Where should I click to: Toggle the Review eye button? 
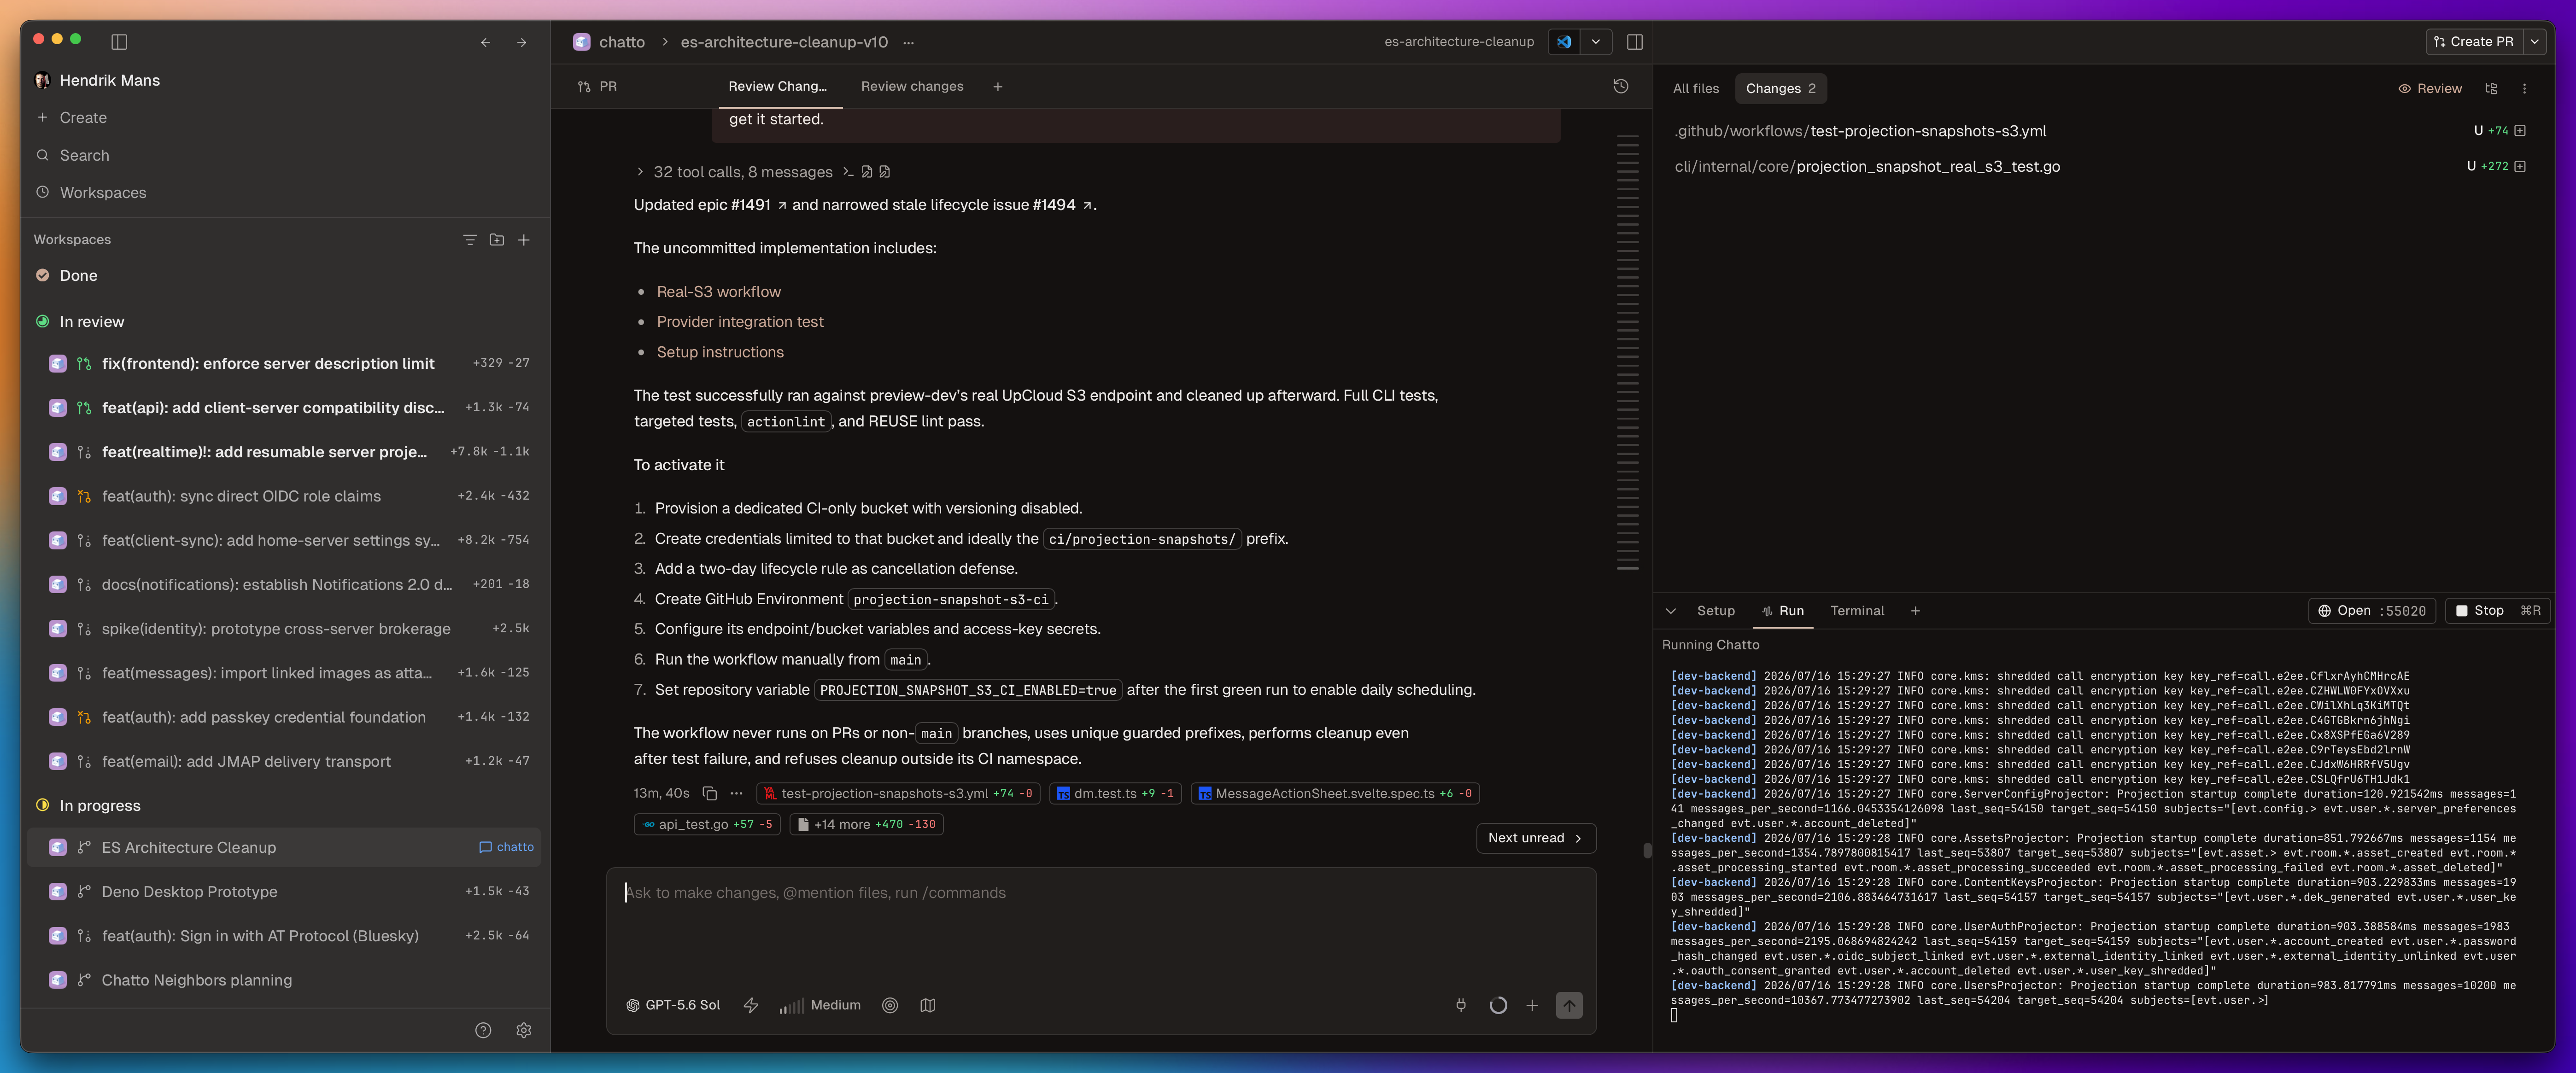point(2430,89)
